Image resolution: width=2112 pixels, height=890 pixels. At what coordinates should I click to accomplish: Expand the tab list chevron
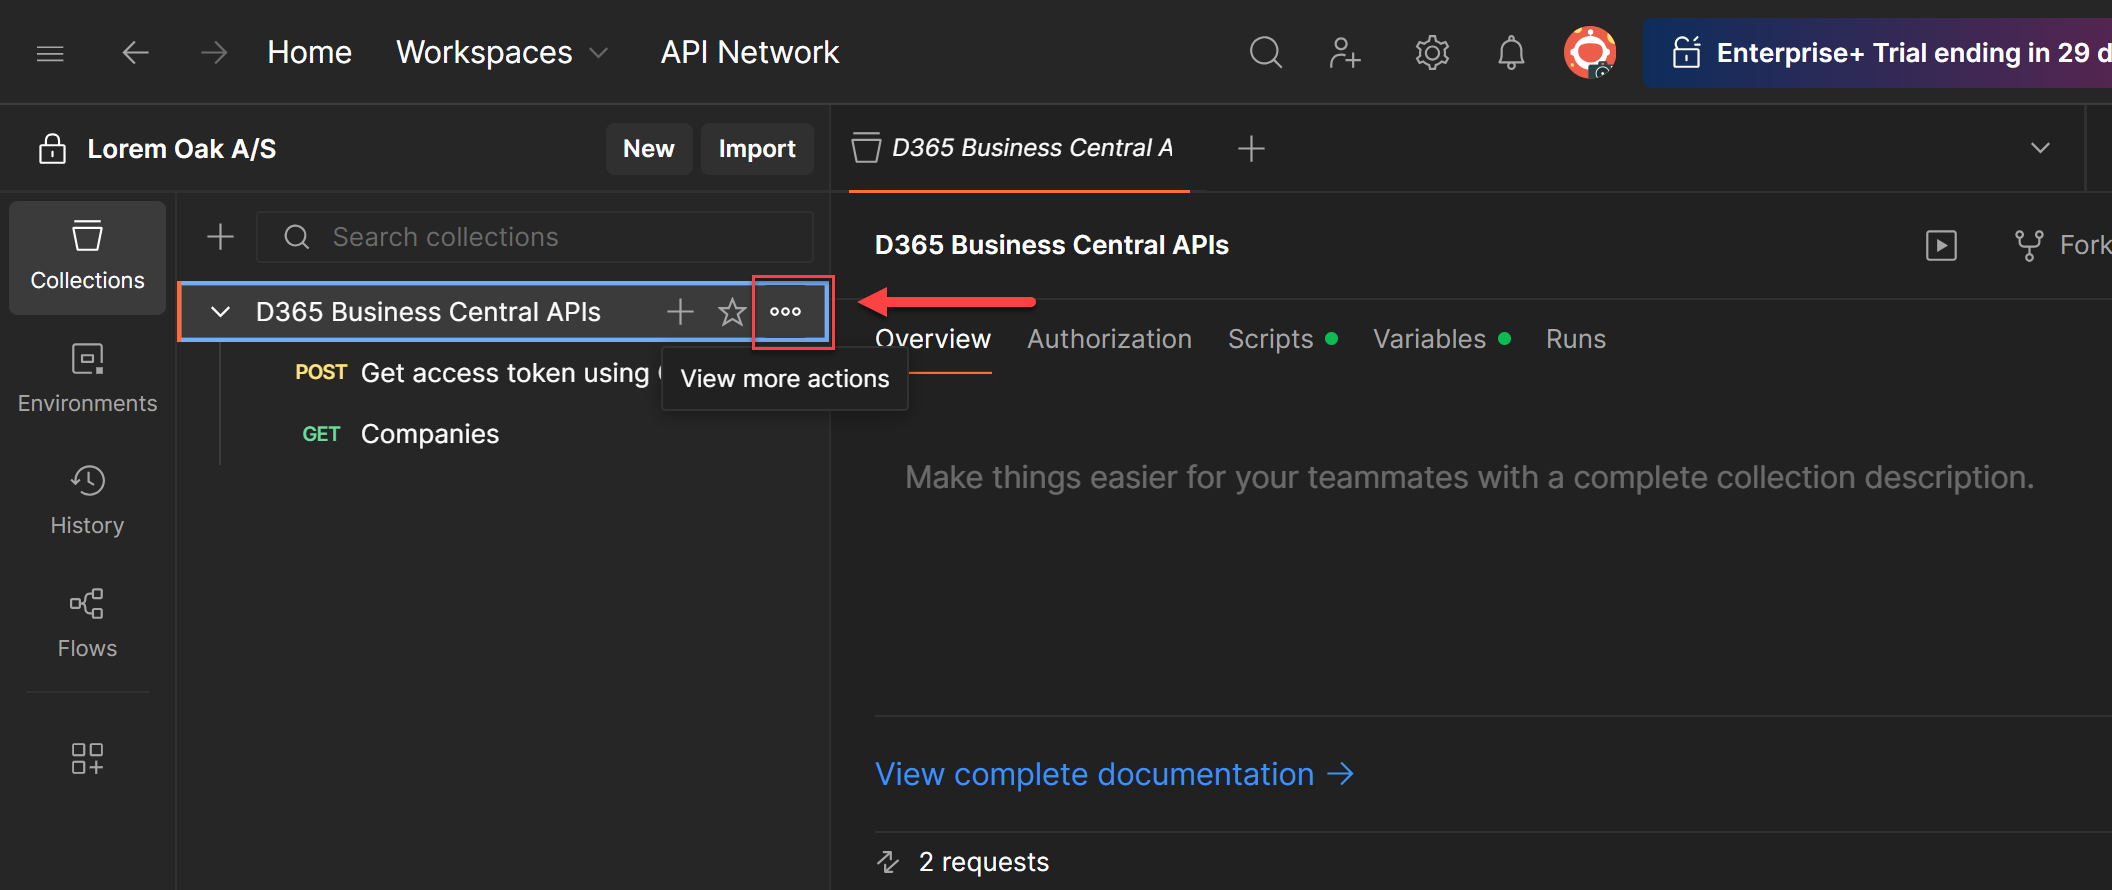click(2040, 149)
